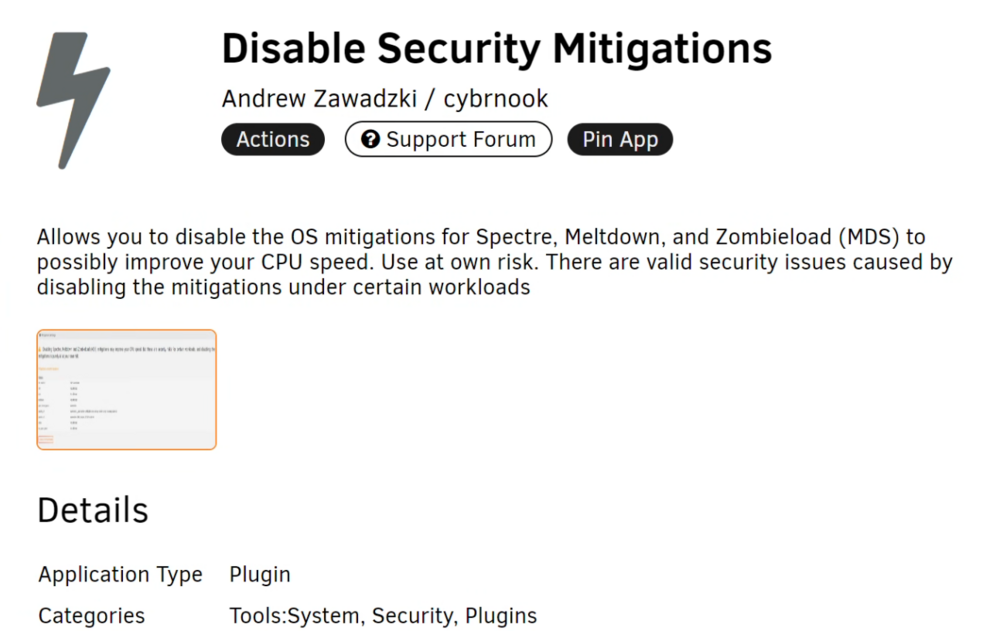This screenshot has width=1000, height=631.
Task: Select the Plugins category
Action: (501, 616)
